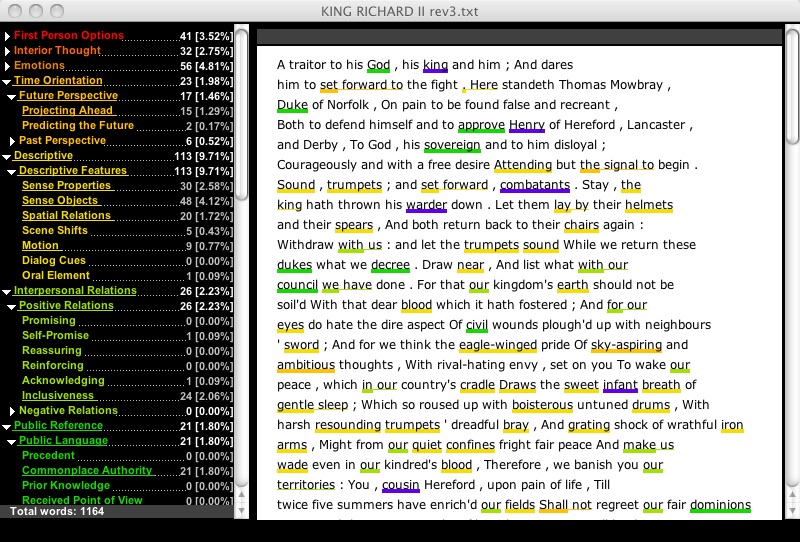Click the Time Orientation label
The width and height of the screenshot is (800, 542).
(x=58, y=80)
